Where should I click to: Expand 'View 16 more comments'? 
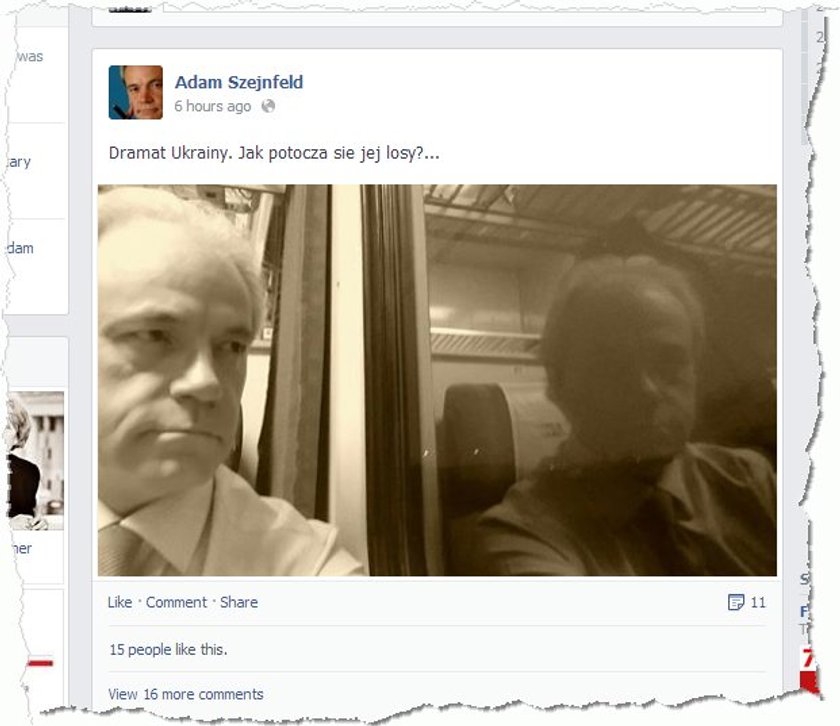[x=186, y=694]
